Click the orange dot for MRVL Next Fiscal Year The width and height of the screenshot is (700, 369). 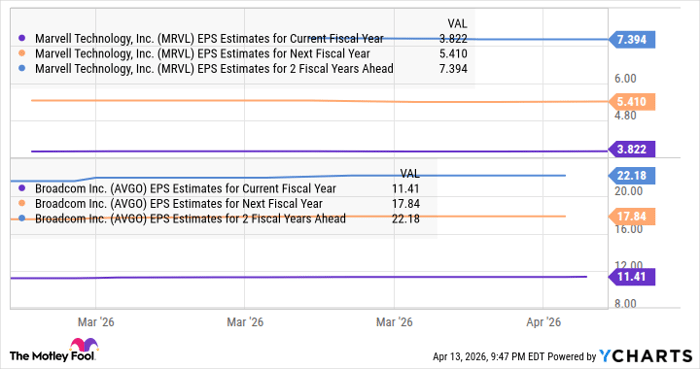22,54
